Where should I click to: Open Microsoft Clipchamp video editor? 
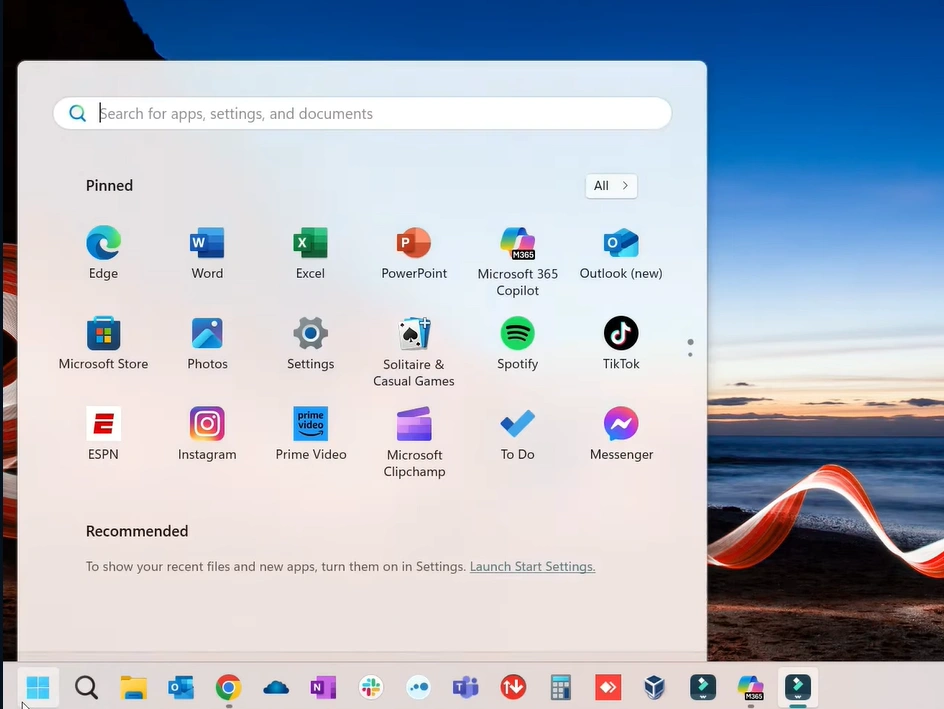(414, 424)
